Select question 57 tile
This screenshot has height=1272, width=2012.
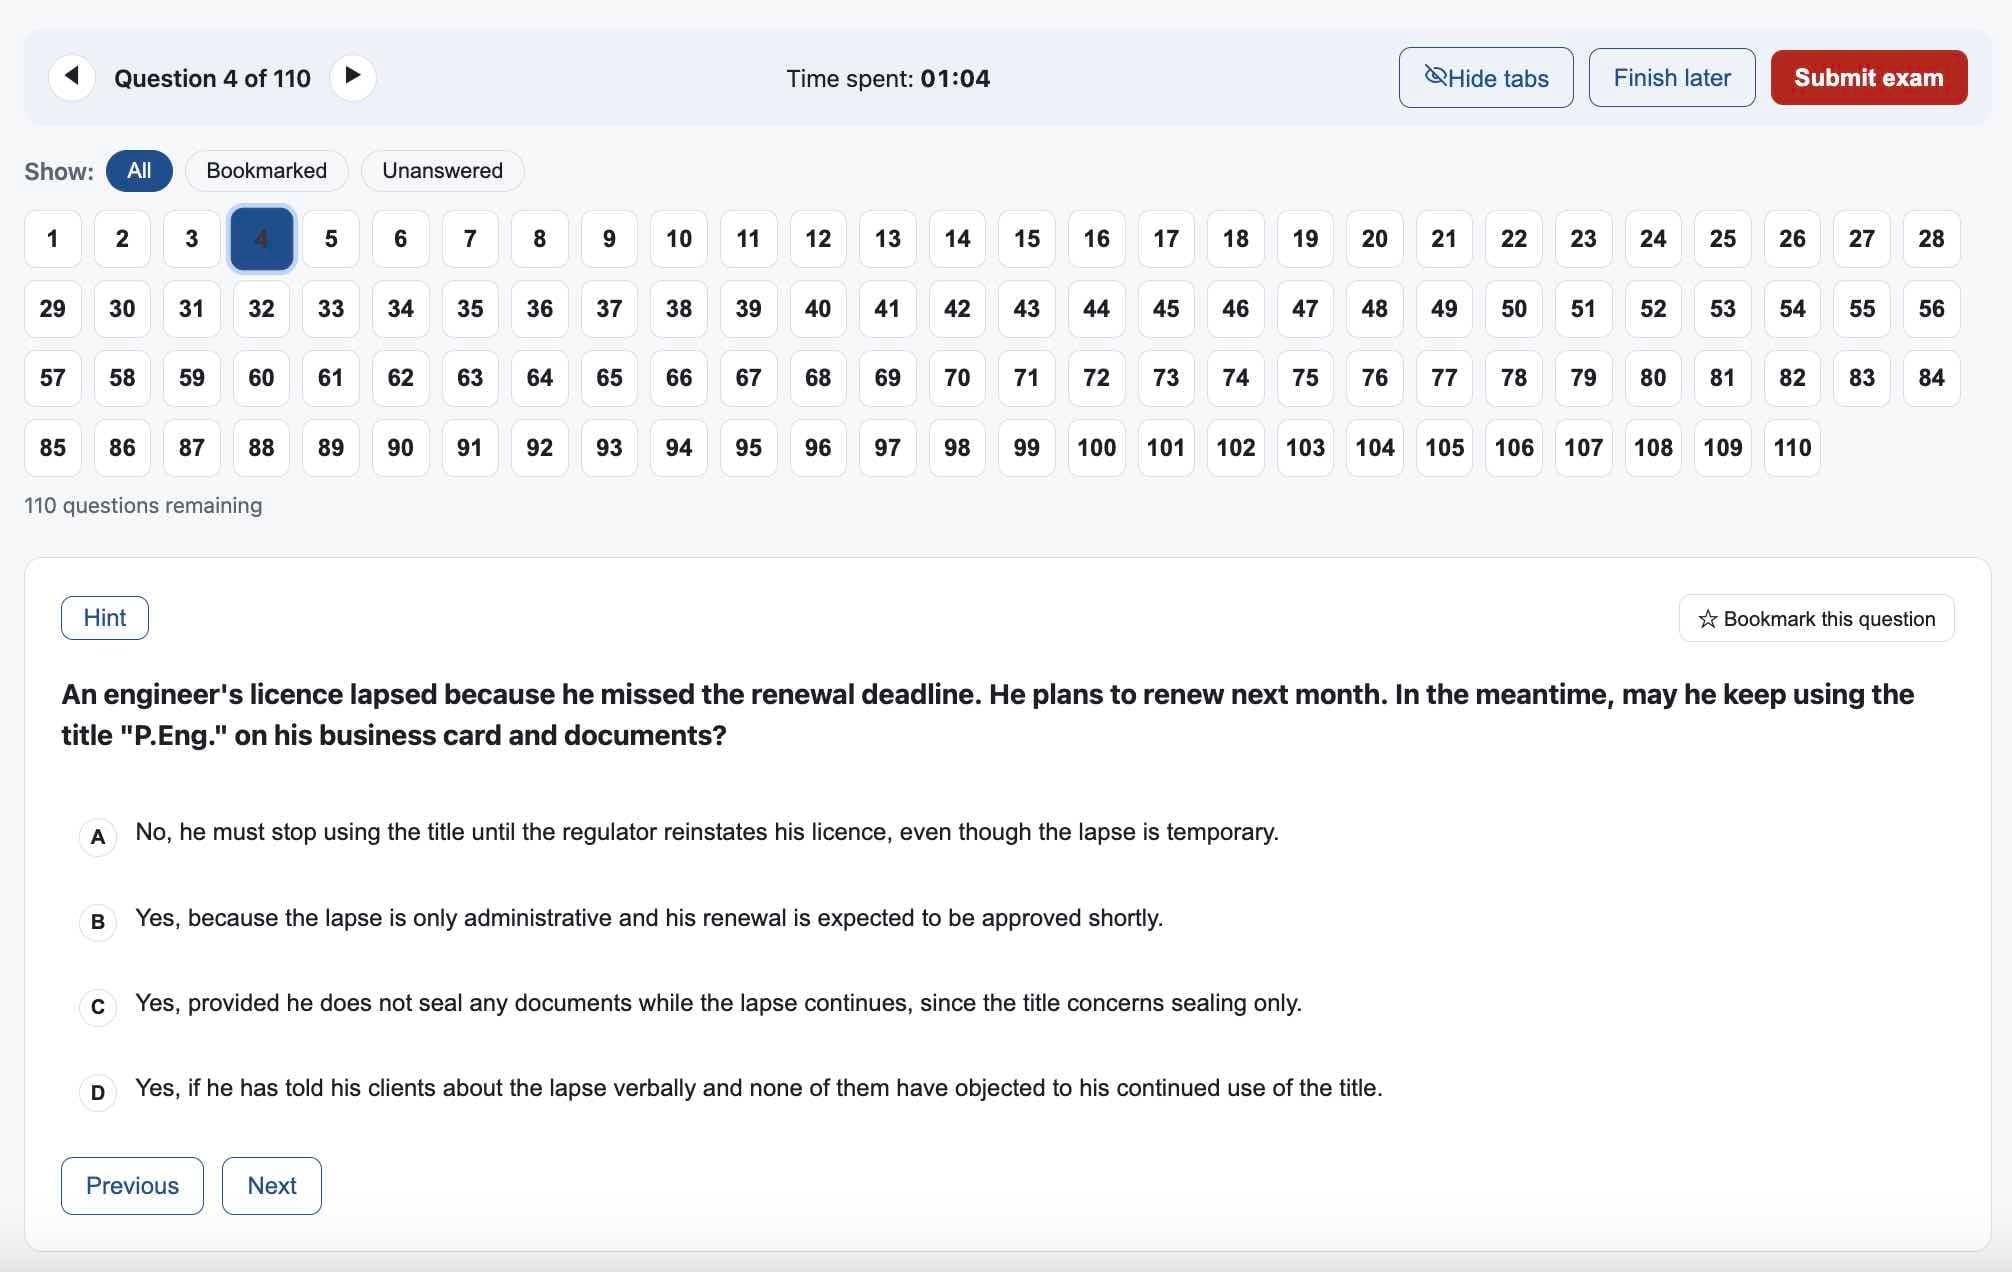[x=53, y=378]
